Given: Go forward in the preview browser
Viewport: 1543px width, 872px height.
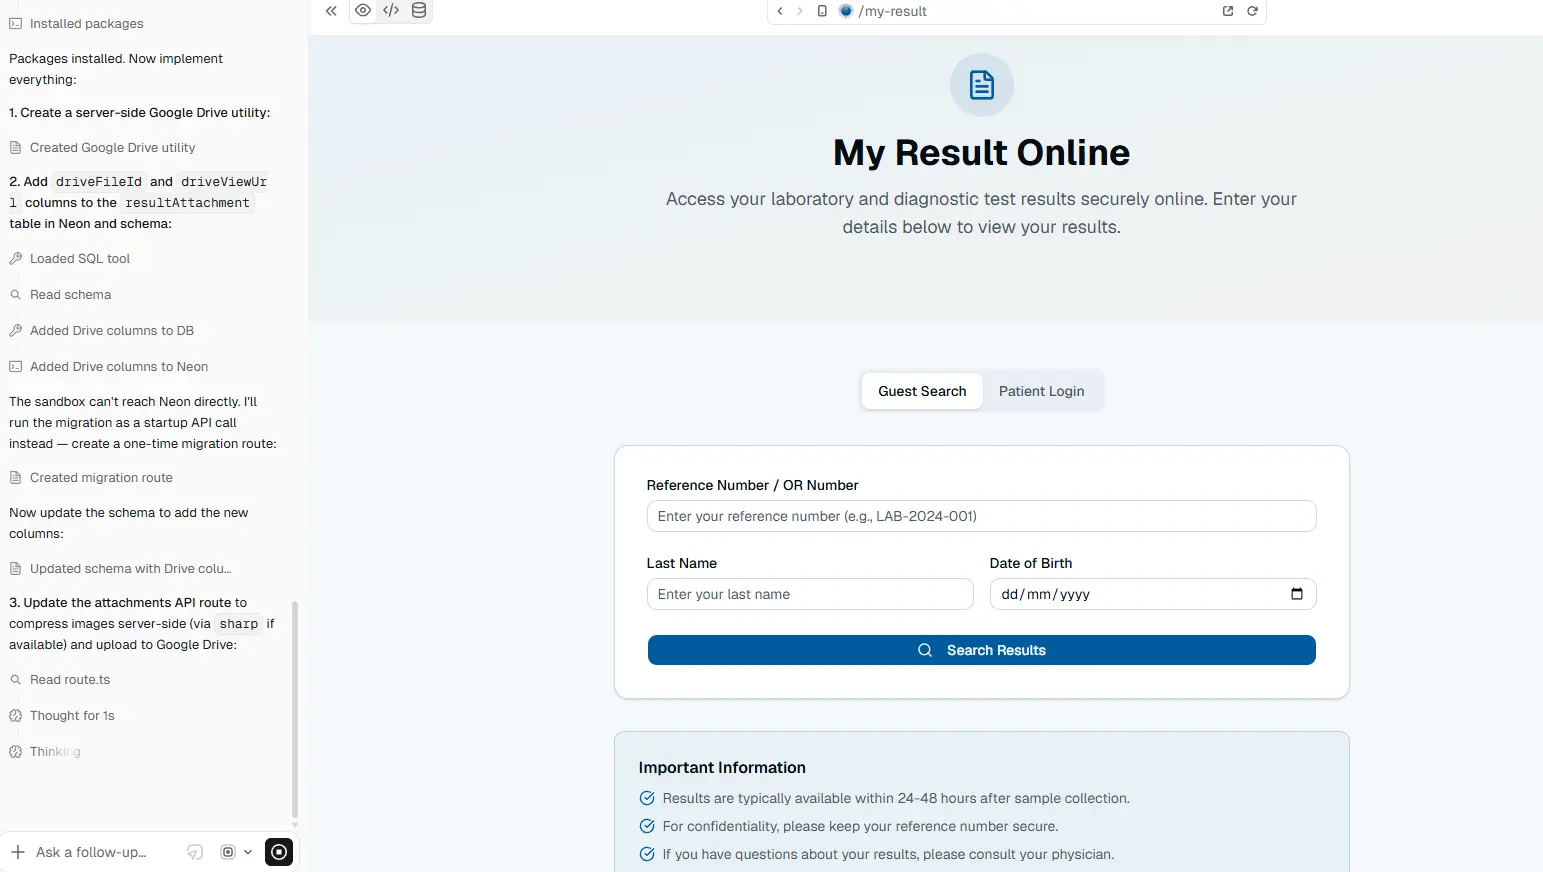Looking at the screenshot, I should pyautogui.click(x=800, y=11).
